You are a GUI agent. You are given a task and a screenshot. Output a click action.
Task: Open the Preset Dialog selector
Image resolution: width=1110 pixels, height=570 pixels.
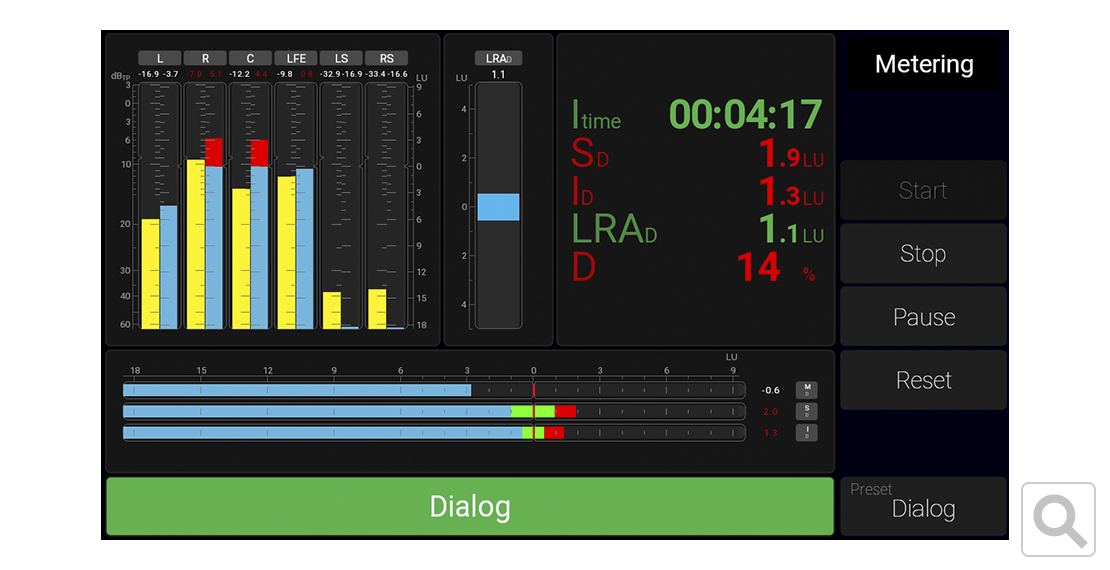923,506
